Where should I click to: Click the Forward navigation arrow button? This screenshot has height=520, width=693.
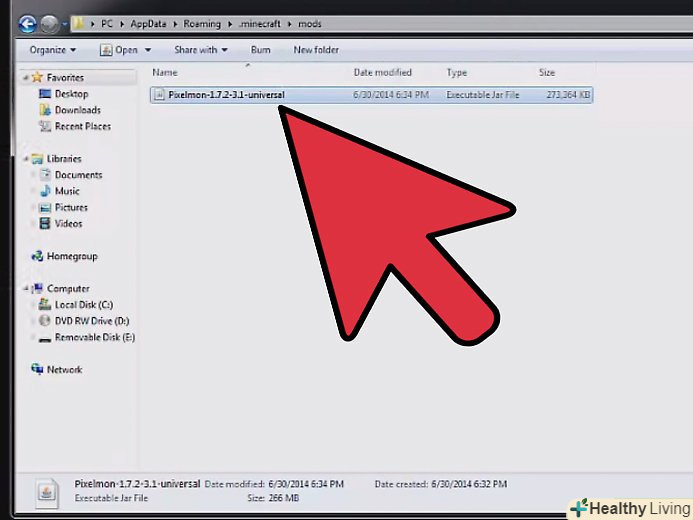50,24
